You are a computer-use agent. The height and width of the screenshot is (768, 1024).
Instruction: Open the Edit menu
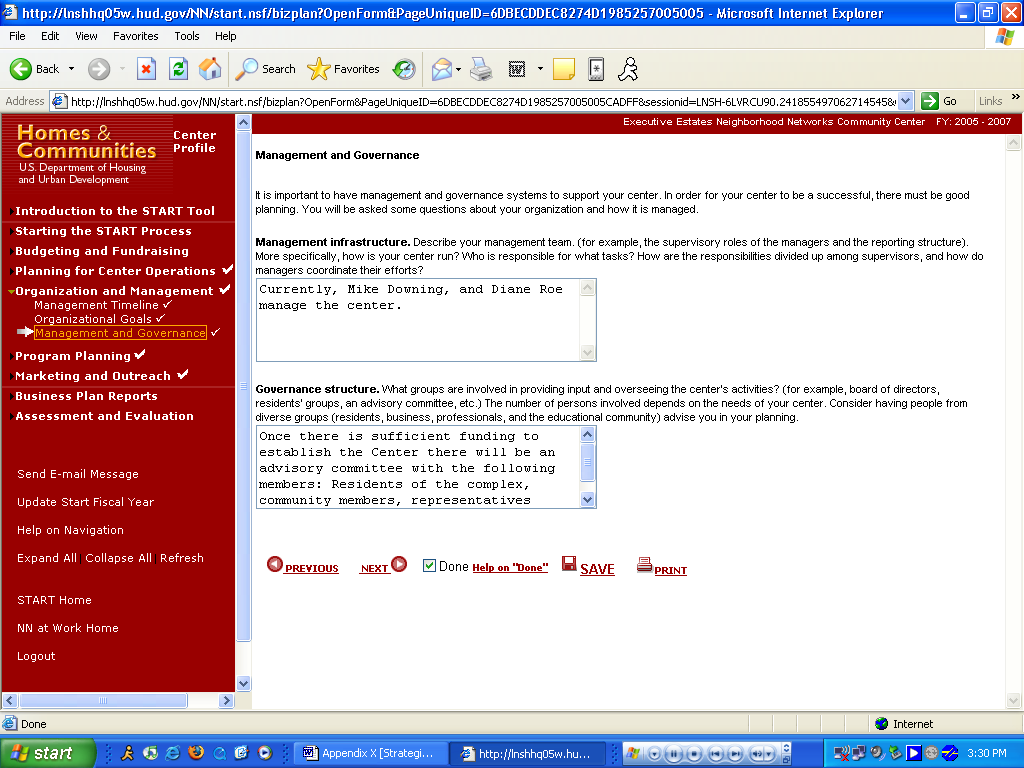click(x=50, y=36)
